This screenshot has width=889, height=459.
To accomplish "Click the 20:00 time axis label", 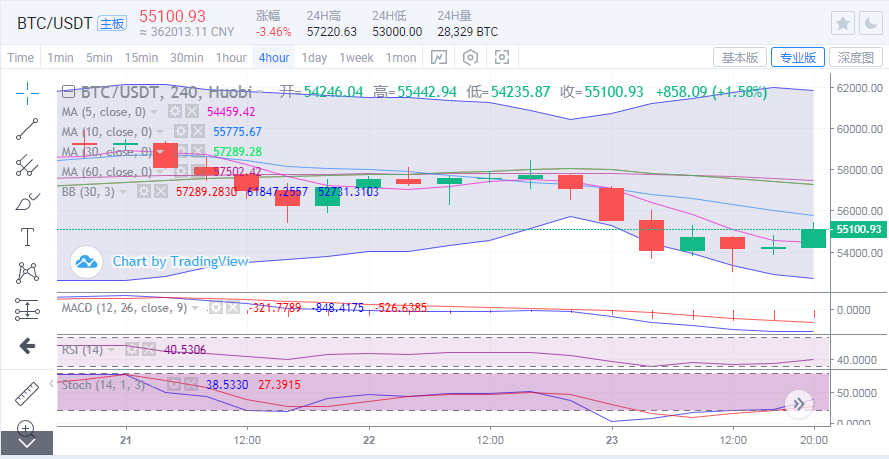I will tap(814, 440).
